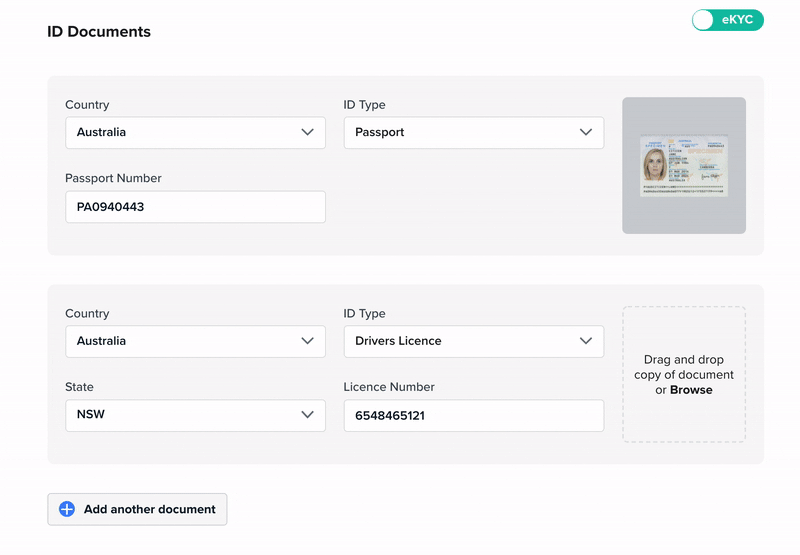Open the ID Type dropdown showing Drivers Licence
Image resolution: width=800 pixels, height=555 pixels.
point(473,341)
